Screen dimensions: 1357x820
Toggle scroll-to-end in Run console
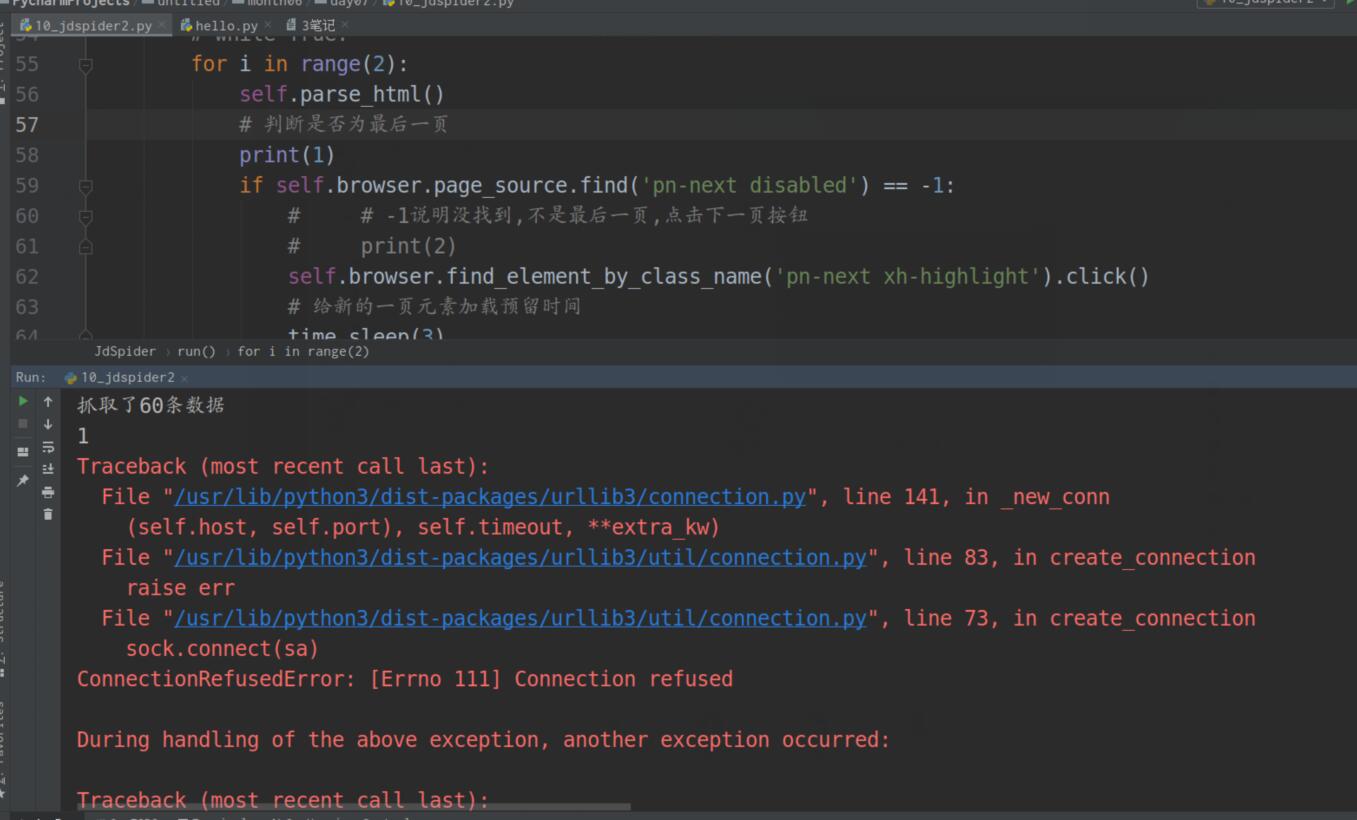coord(47,469)
